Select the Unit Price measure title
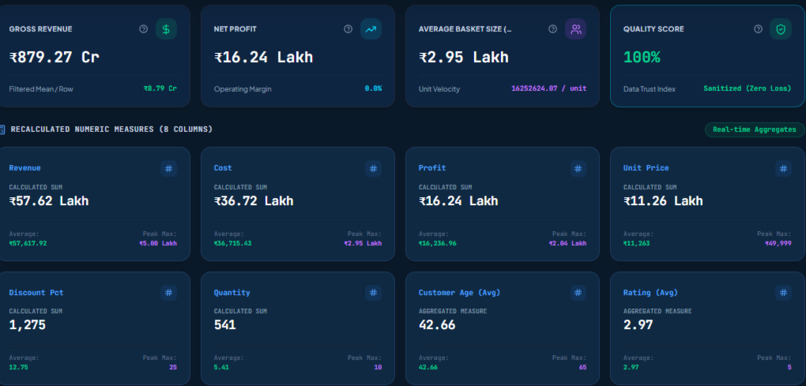Viewport: 806px width, 386px height. coord(646,168)
